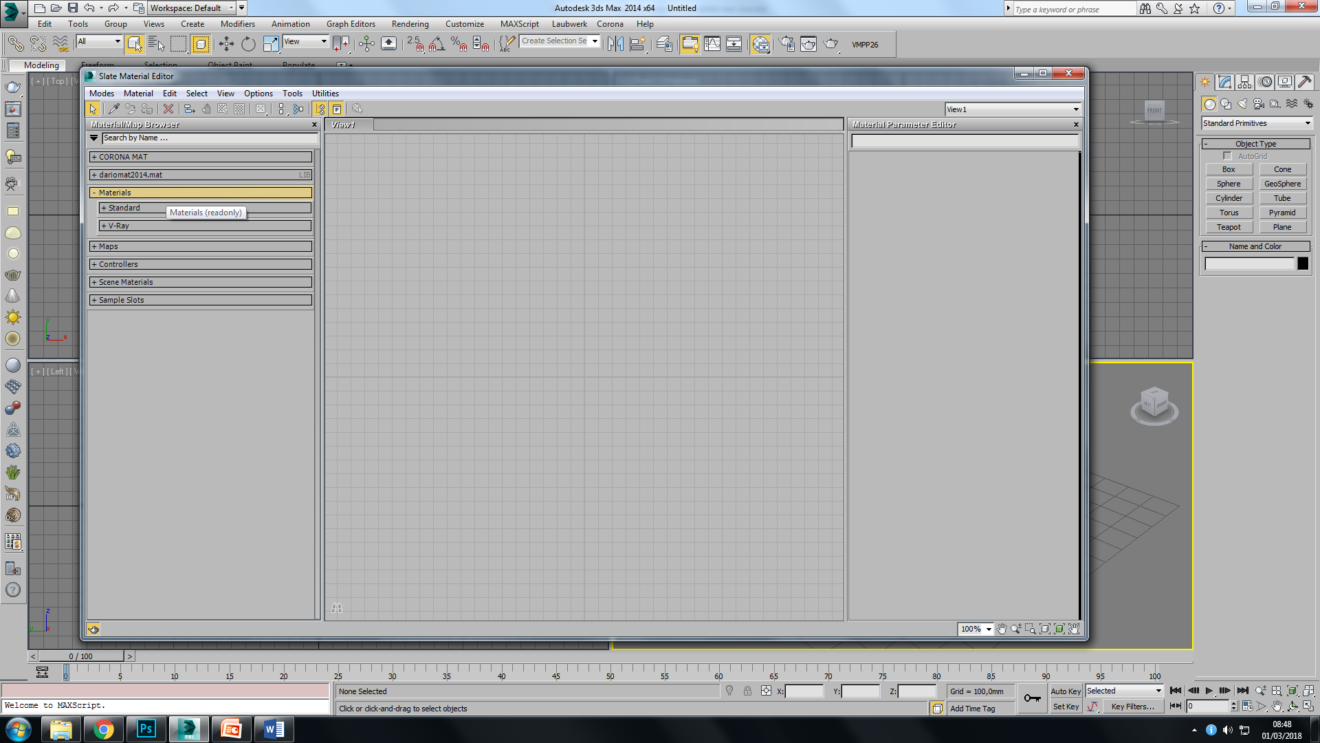Choose the Select and Scale tool
This screenshot has width=1320, height=743.
[270, 44]
